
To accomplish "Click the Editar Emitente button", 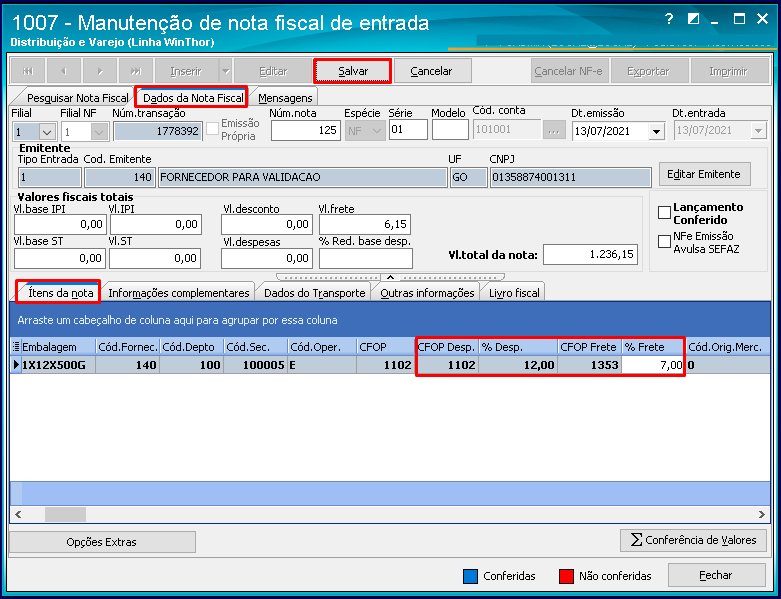I will point(704,174).
